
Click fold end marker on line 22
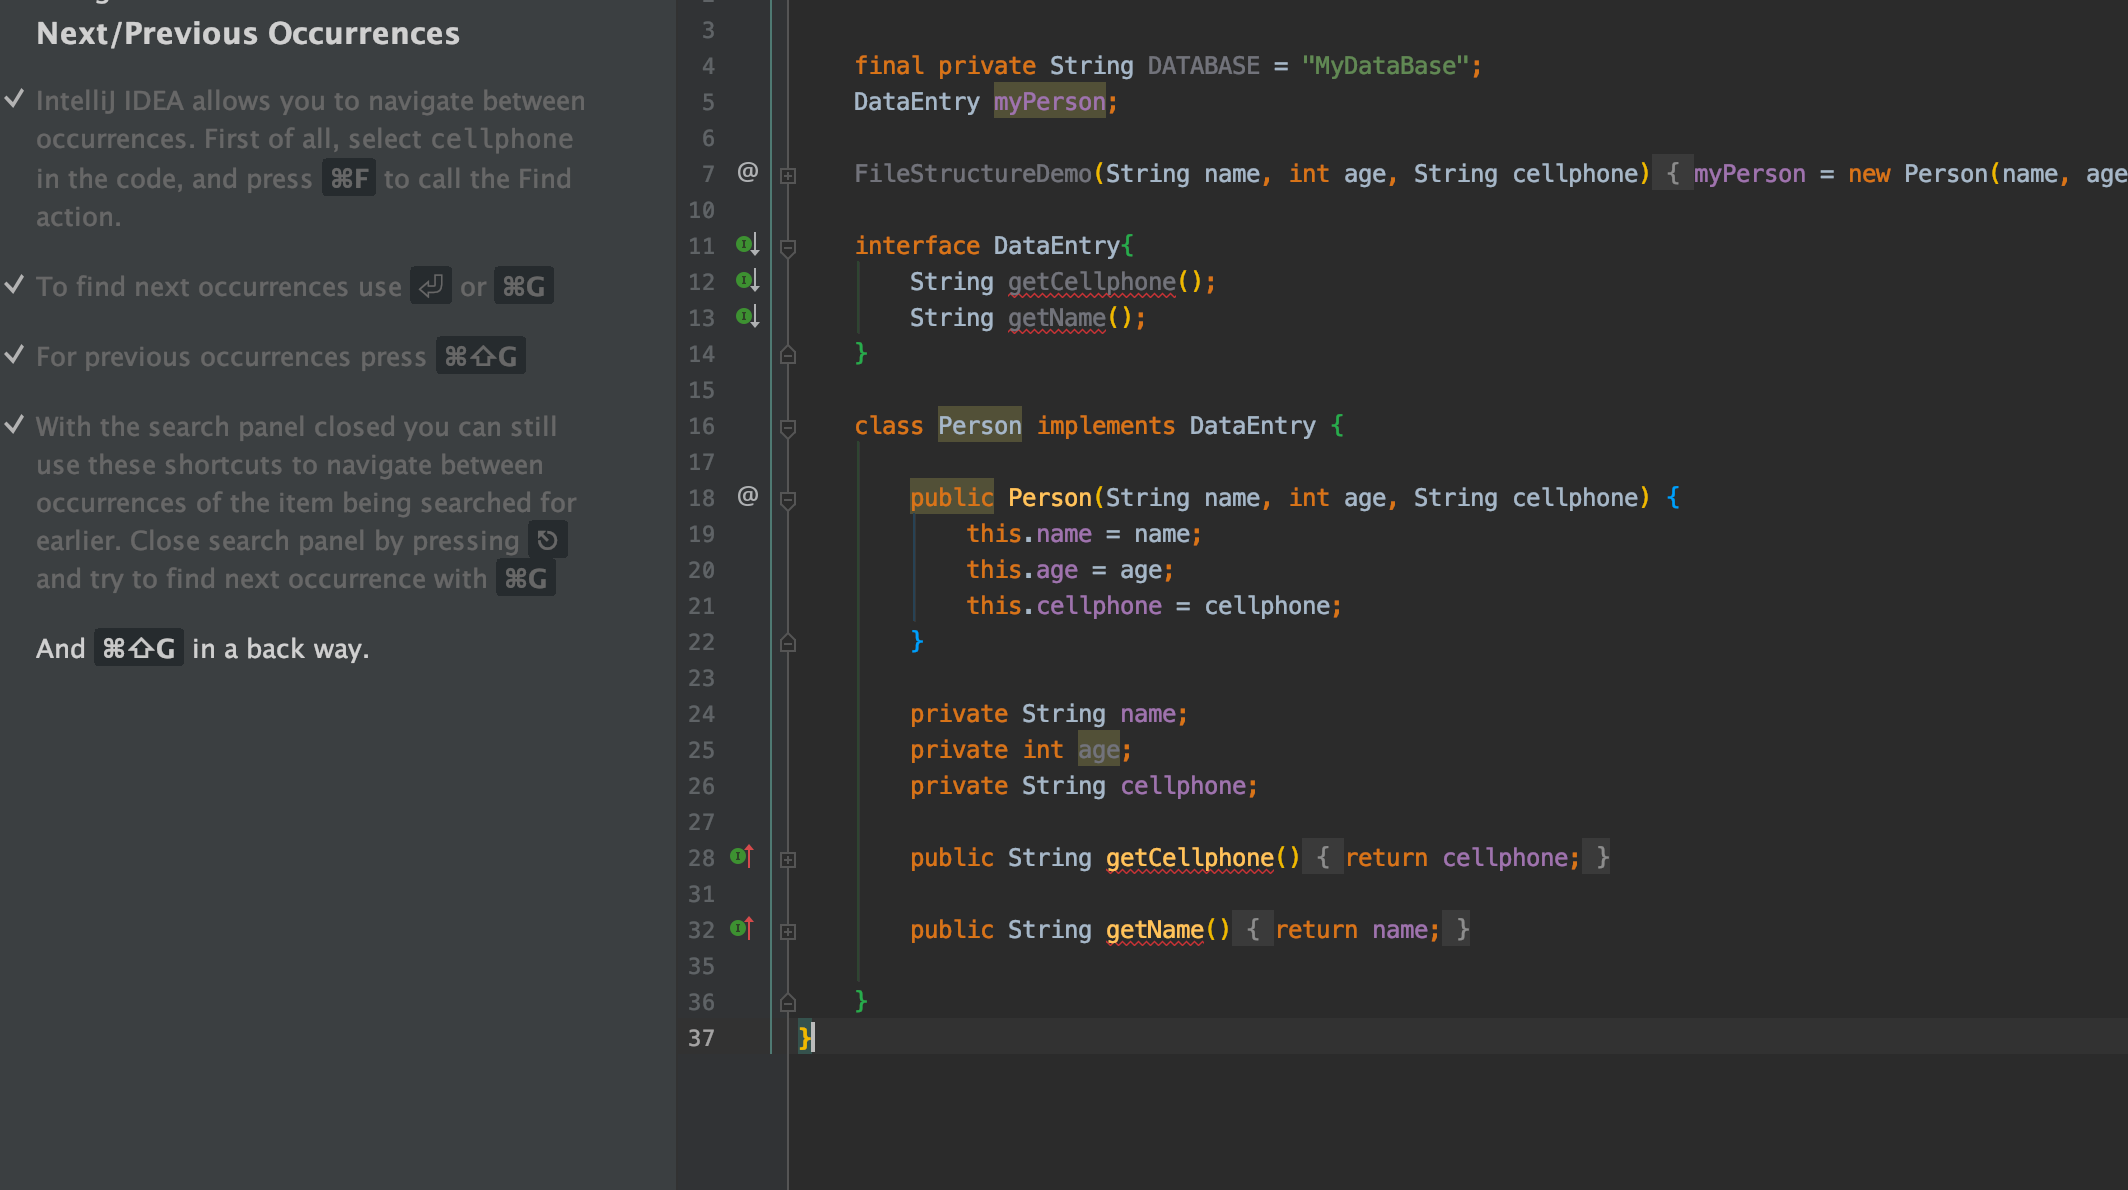pos(788,642)
